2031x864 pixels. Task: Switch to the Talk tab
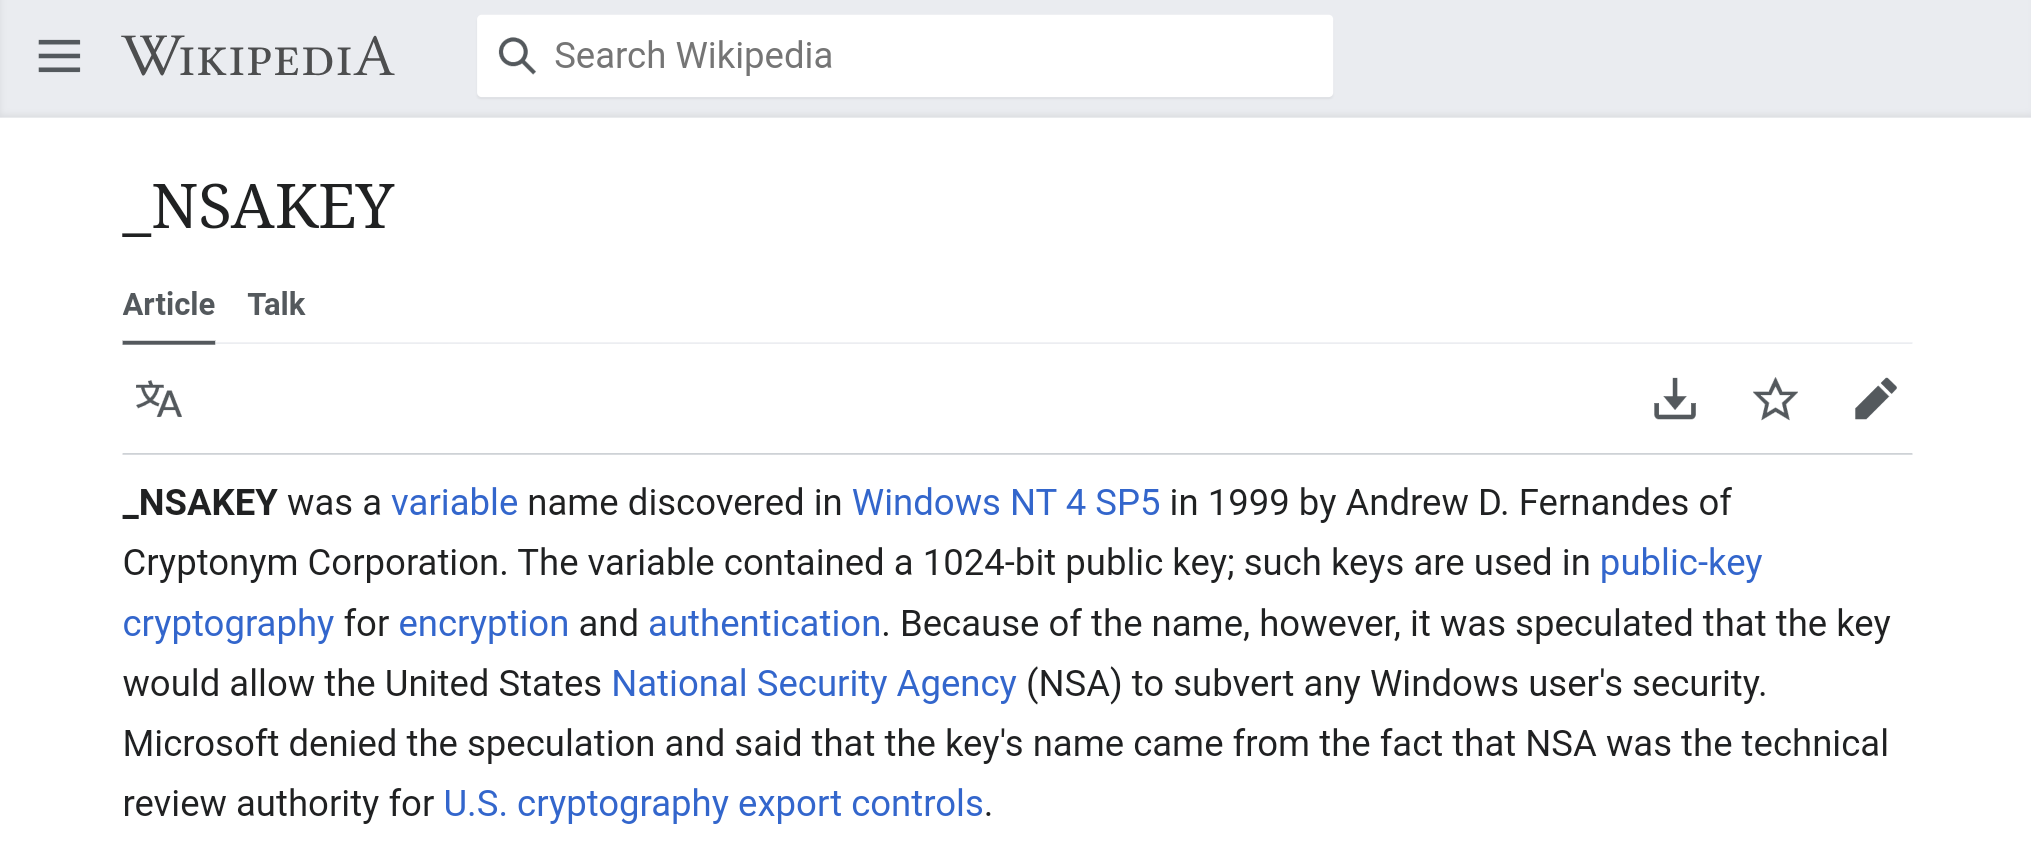(276, 304)
